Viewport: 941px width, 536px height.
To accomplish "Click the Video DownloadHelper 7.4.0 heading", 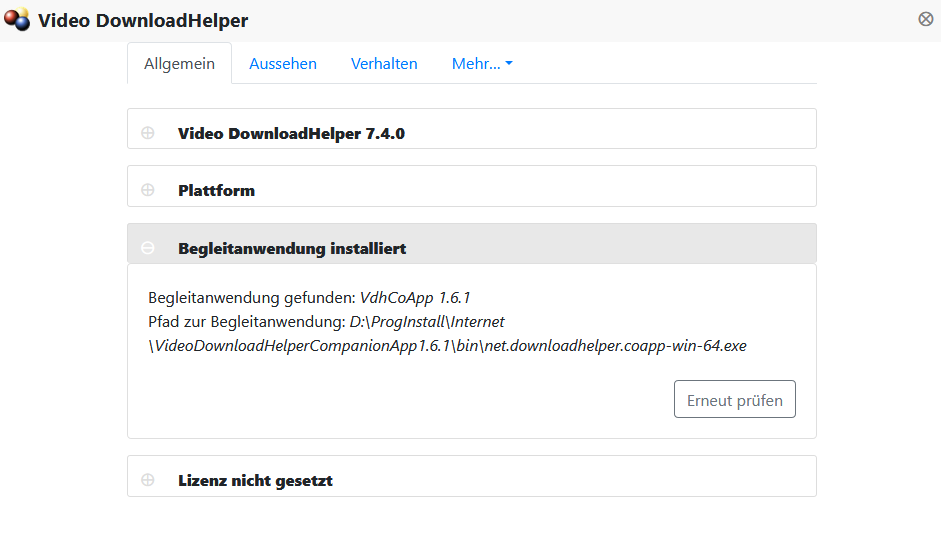I will (291, 133).
